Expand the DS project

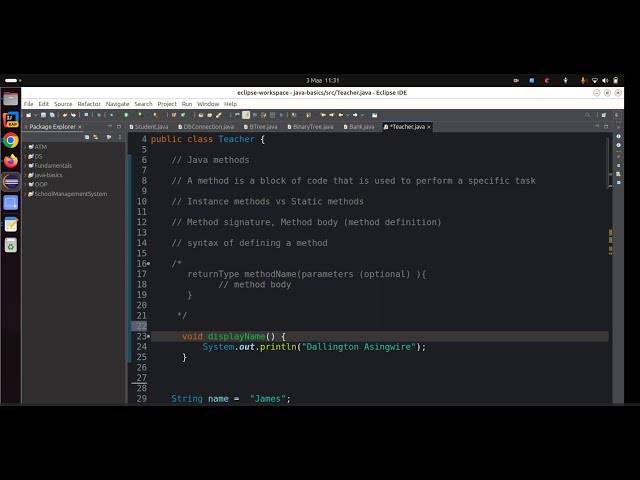[25, 156]
